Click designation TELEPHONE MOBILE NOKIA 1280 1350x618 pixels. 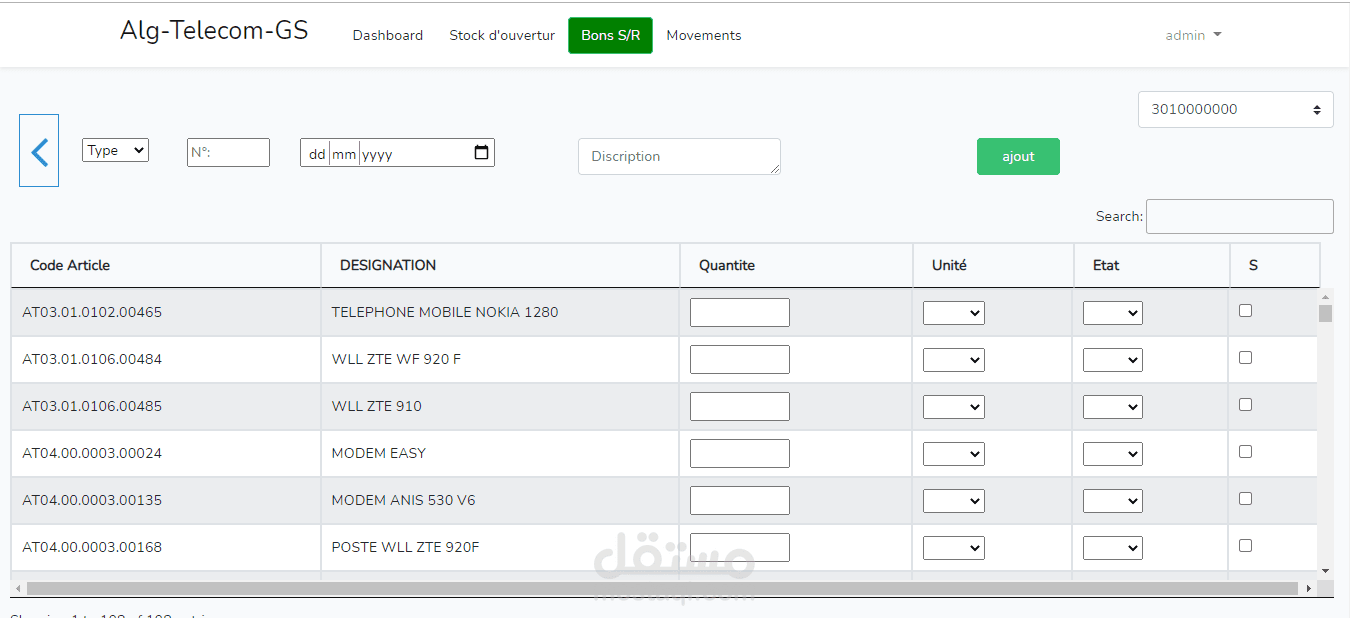point(445,312)
